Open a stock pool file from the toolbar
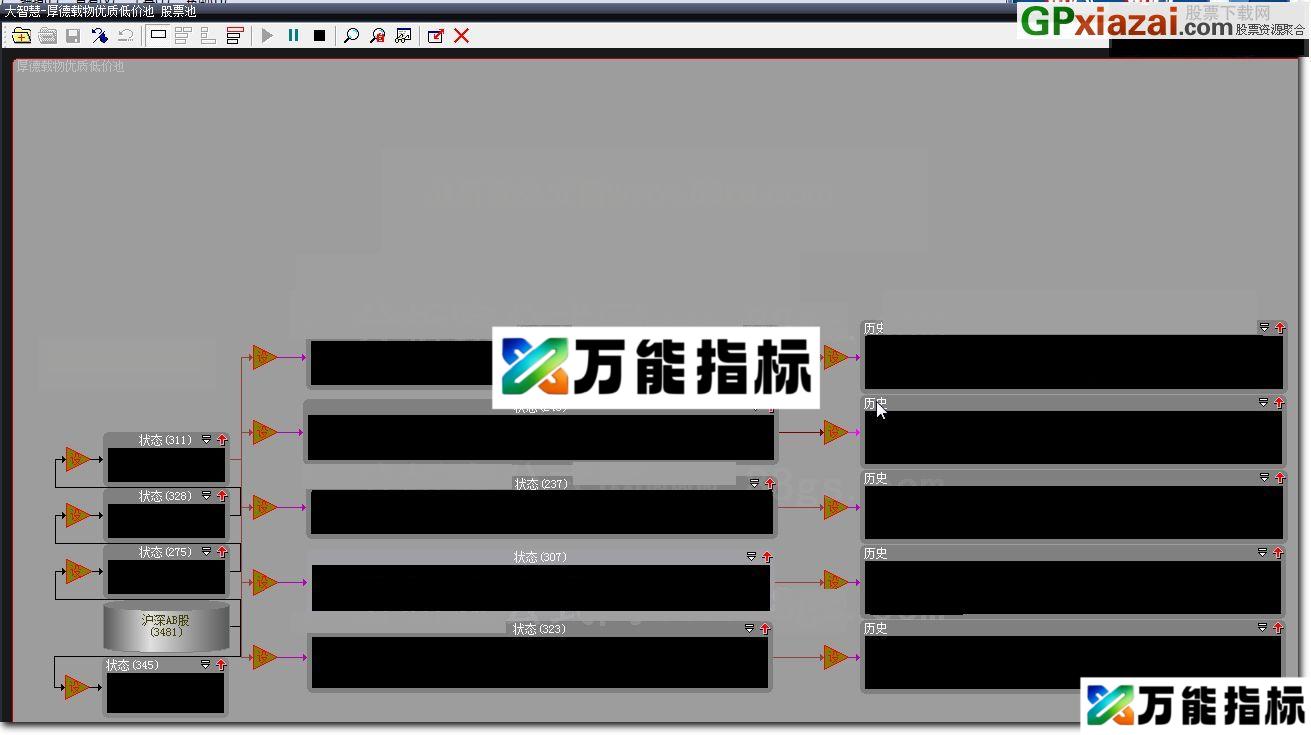The height and width of the screenshot is (735, 1311). (21, 36)
